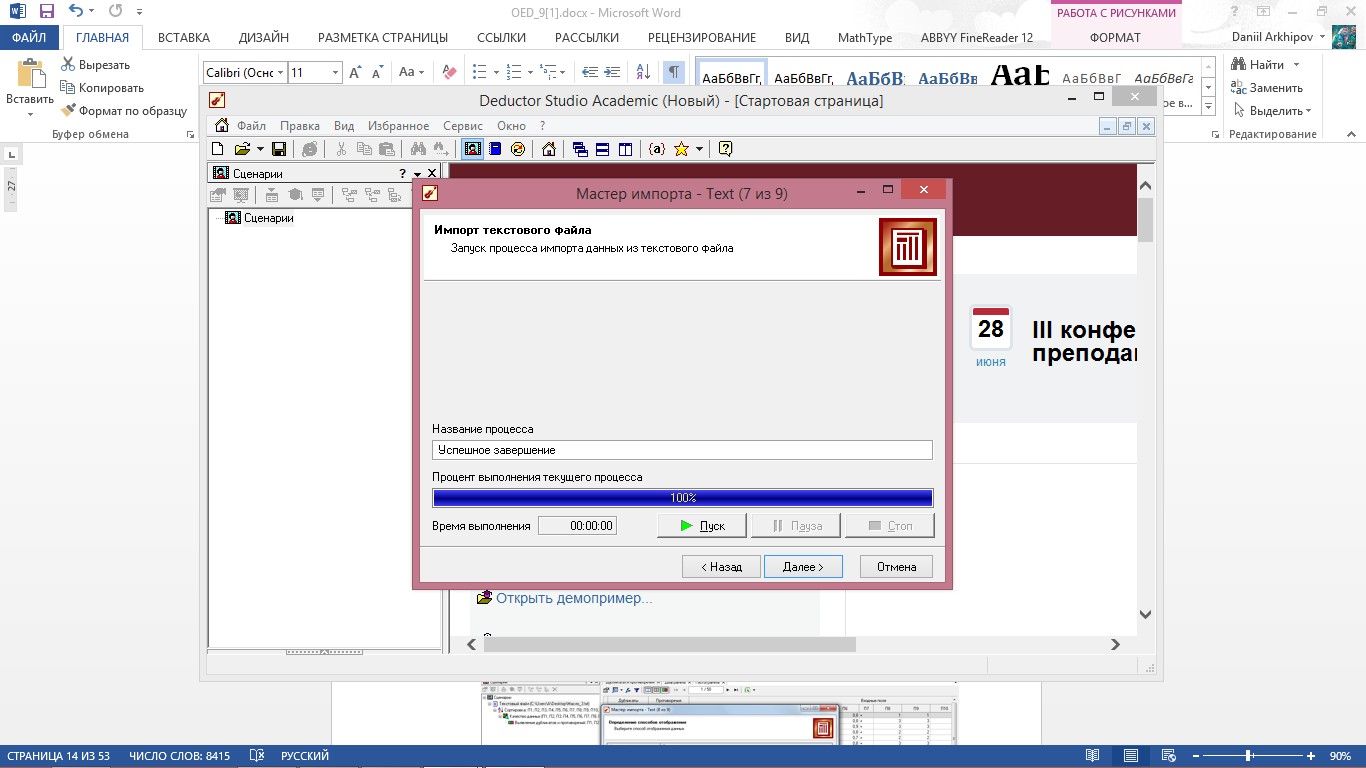Open ДИЗАЙН tab in Word ribbon

point(264,38)
